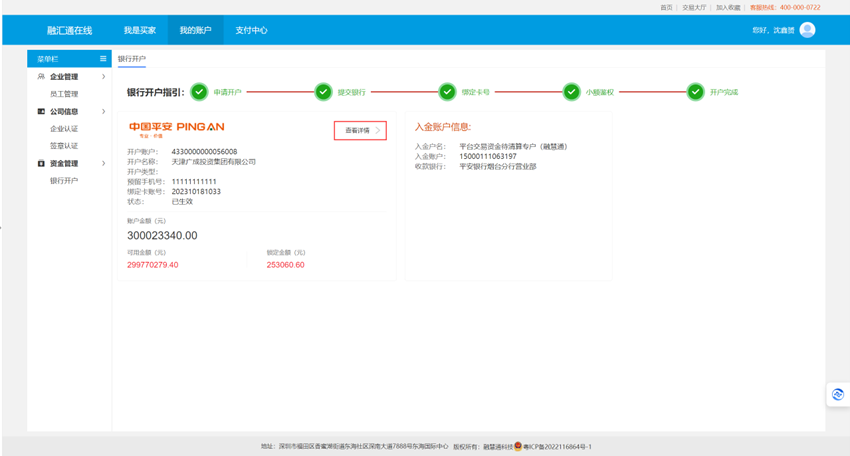
Task: Switch to the 银行开户 tab
Action: coord(132,60)
